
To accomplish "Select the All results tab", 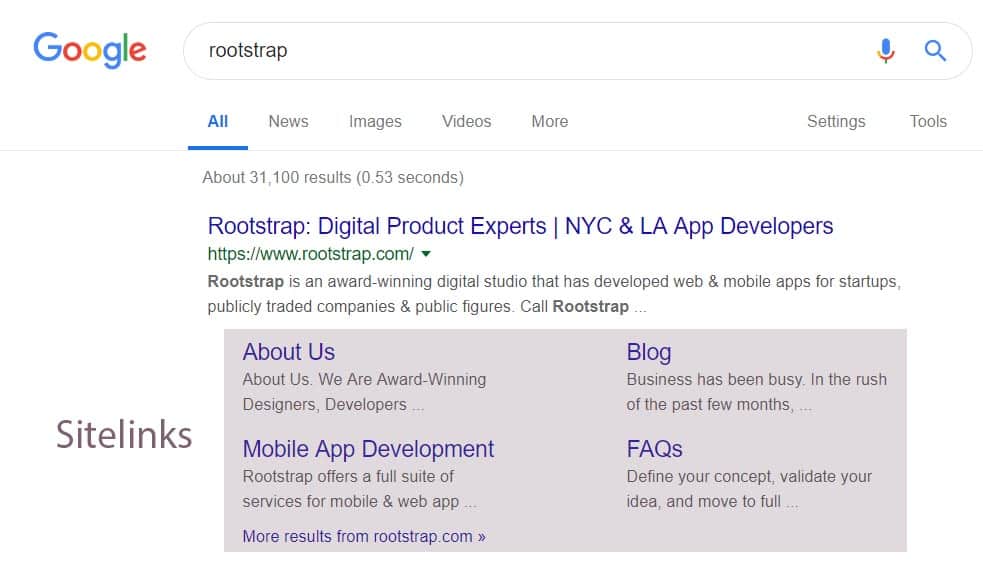I will pos(218,122).
